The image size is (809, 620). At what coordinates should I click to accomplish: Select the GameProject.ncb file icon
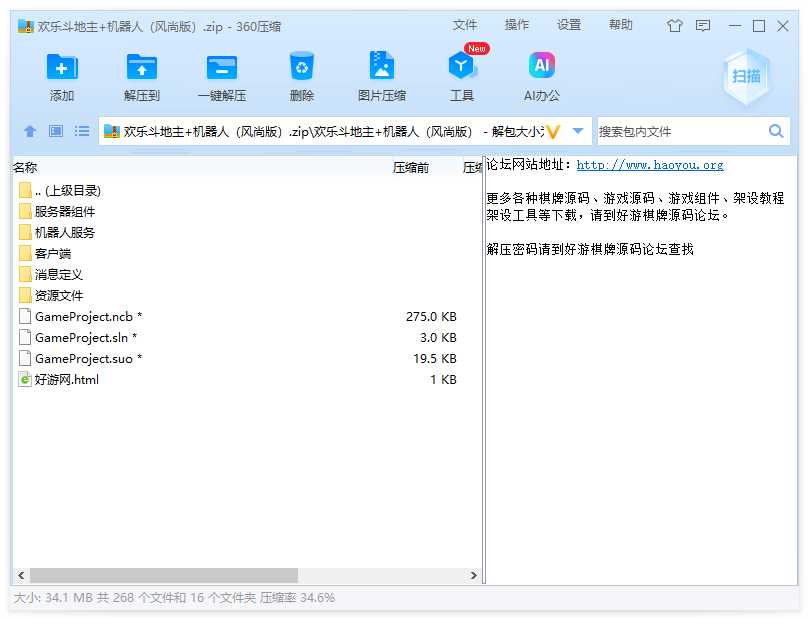25,317
